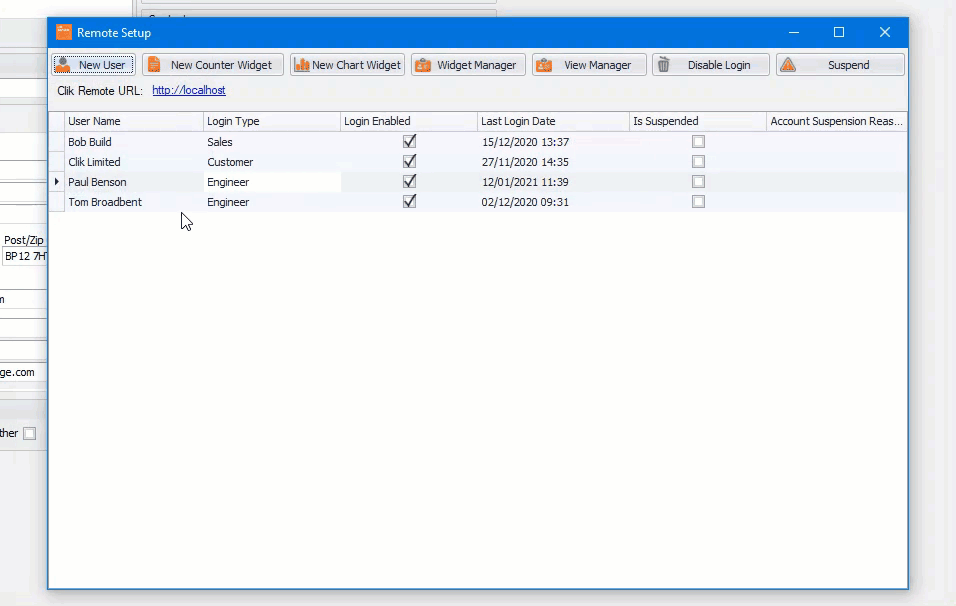This screenshot has width=956, height=606.
Task: Select the Paul Benson user name
Action: (x=97, y=182)
